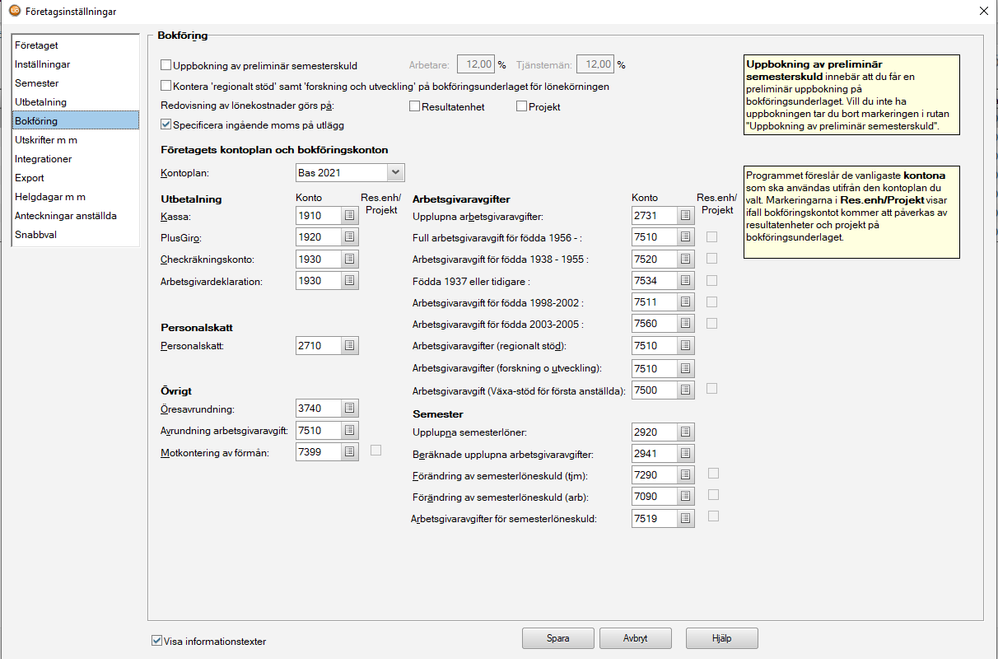Open account lookup for Växa-stöd row
This screenshot has width=998, height=659.
(x=685, y=390)
